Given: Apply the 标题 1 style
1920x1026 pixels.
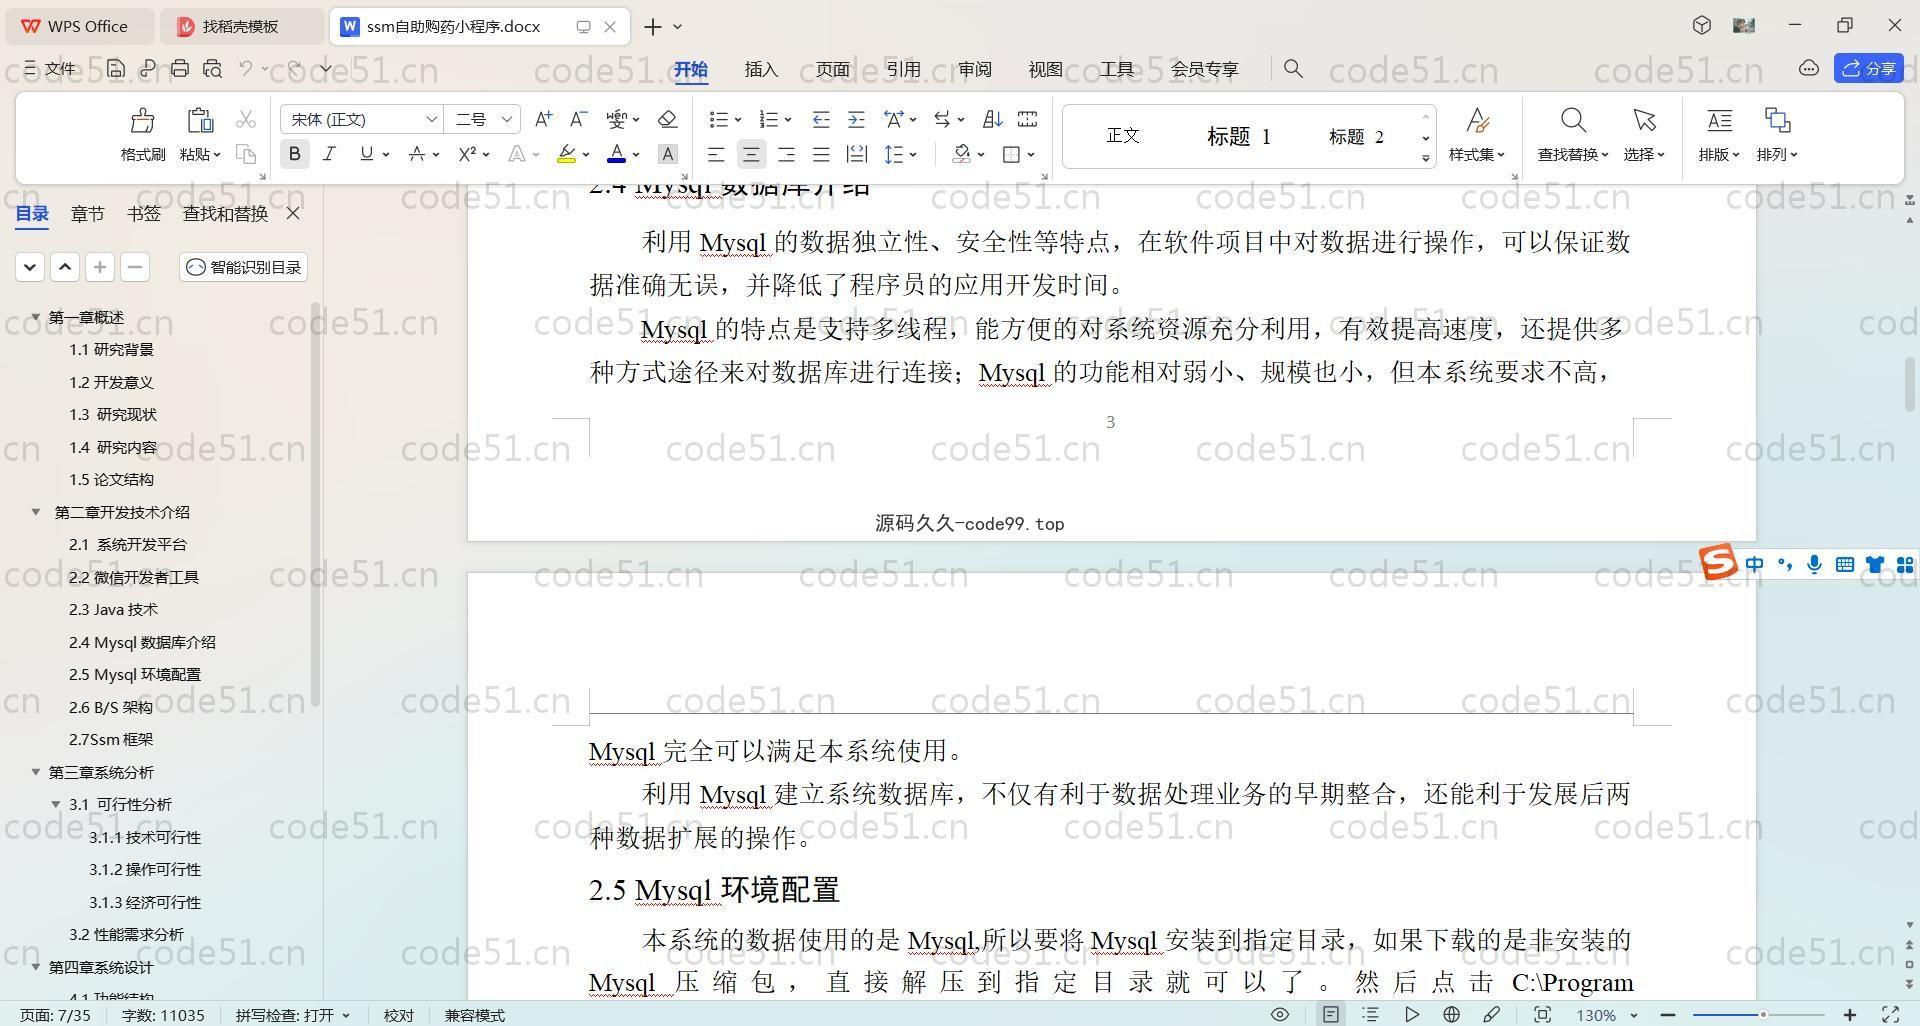Looking at the screenshot, I should (1239, 136).
